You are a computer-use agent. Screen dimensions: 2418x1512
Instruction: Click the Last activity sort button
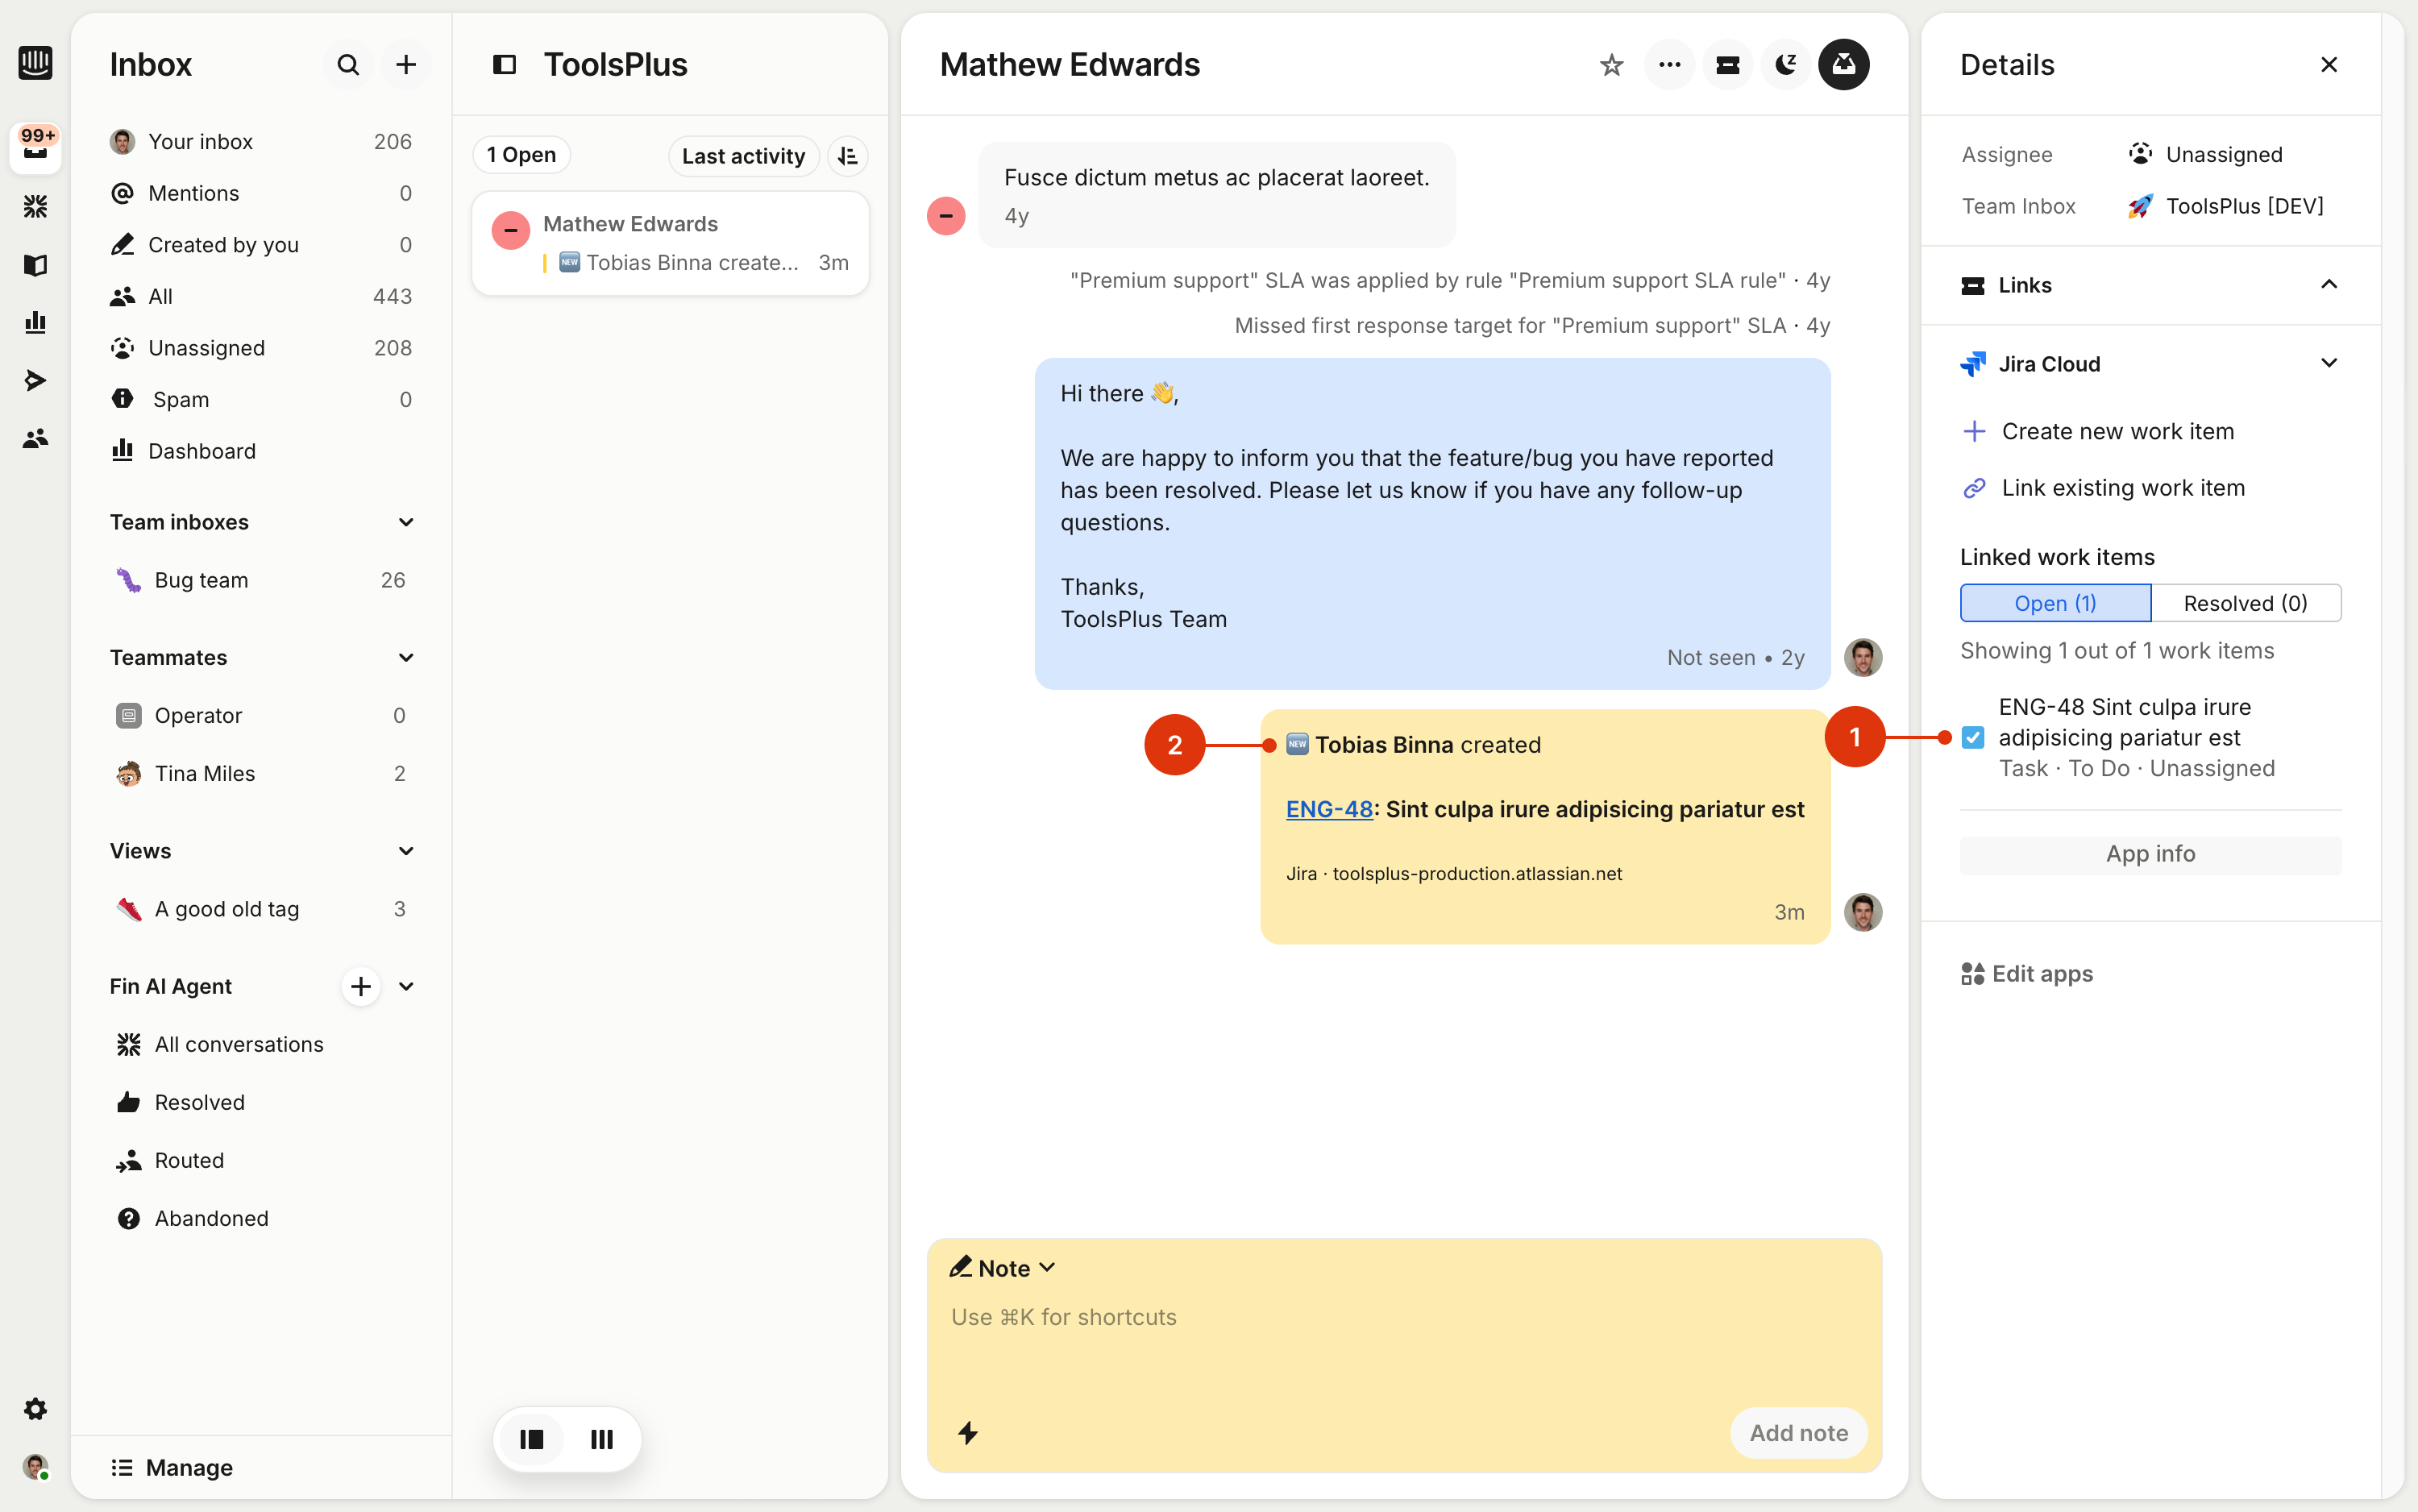click(743, 156)
